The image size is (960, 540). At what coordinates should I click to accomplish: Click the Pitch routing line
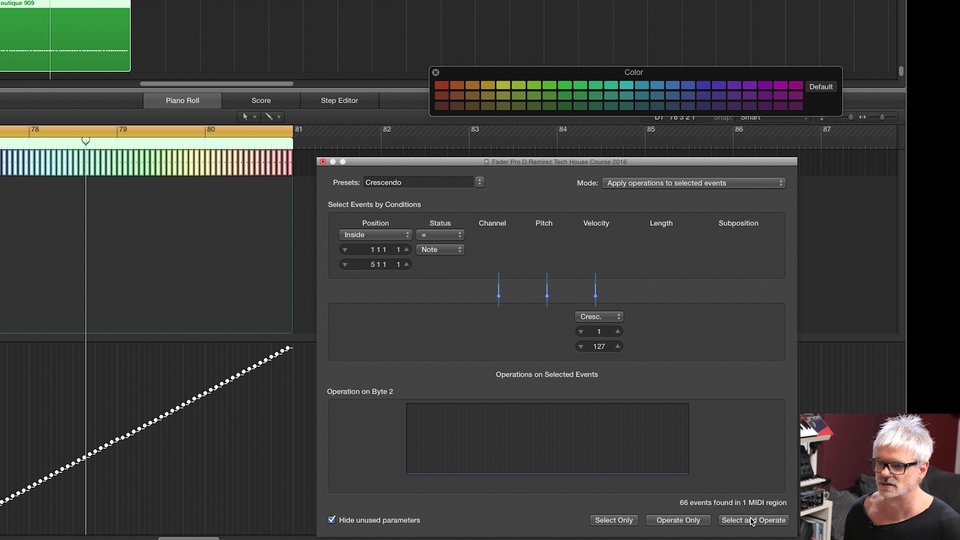[547, 290]
